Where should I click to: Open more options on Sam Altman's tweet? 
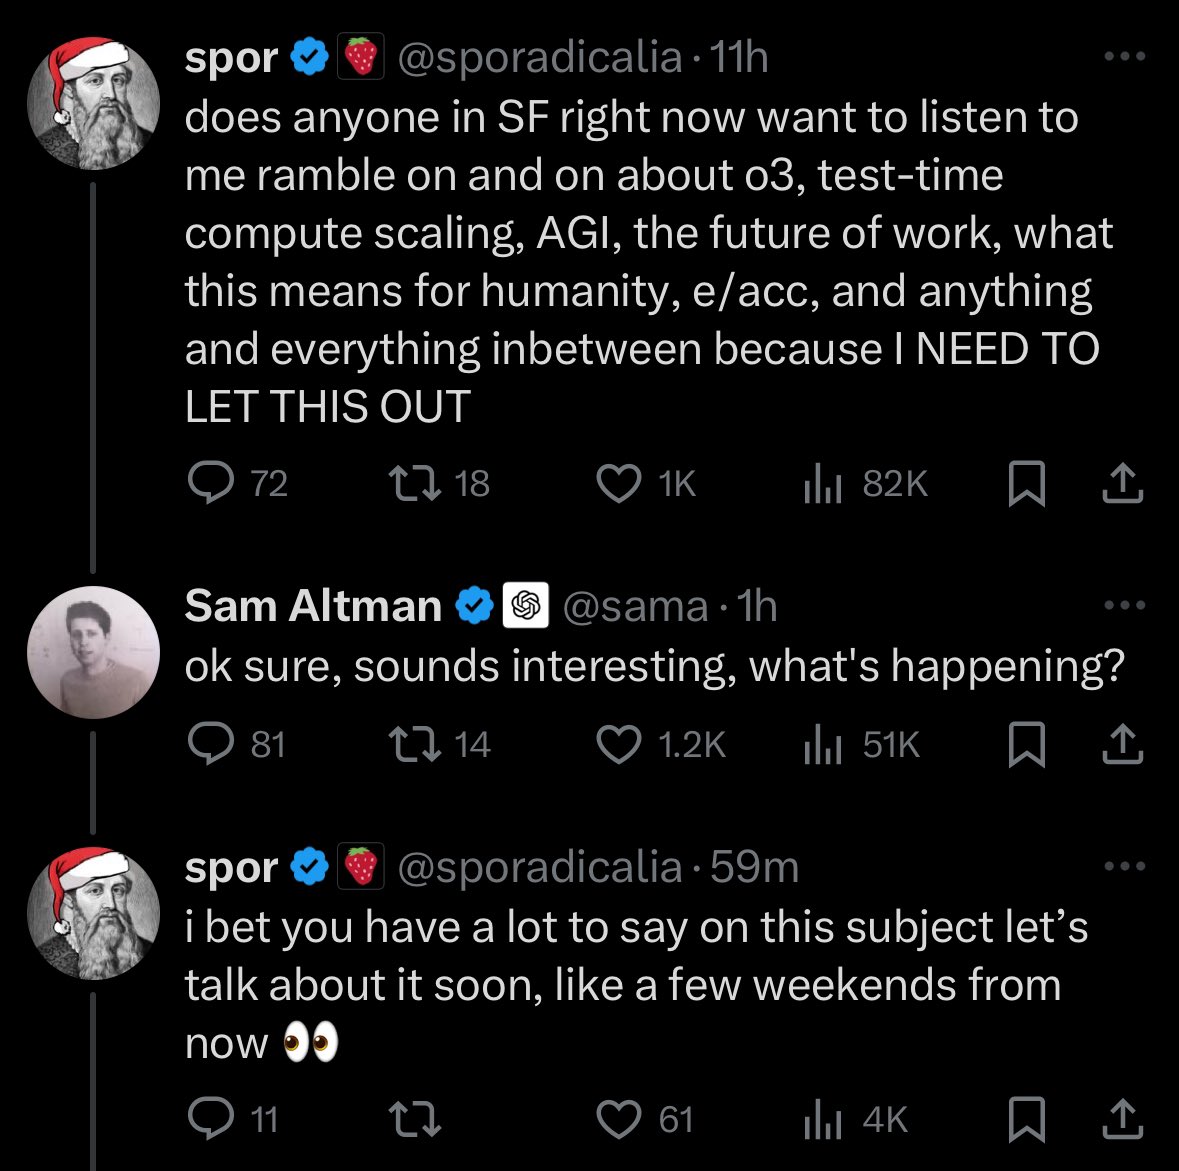coord(1124,605)
